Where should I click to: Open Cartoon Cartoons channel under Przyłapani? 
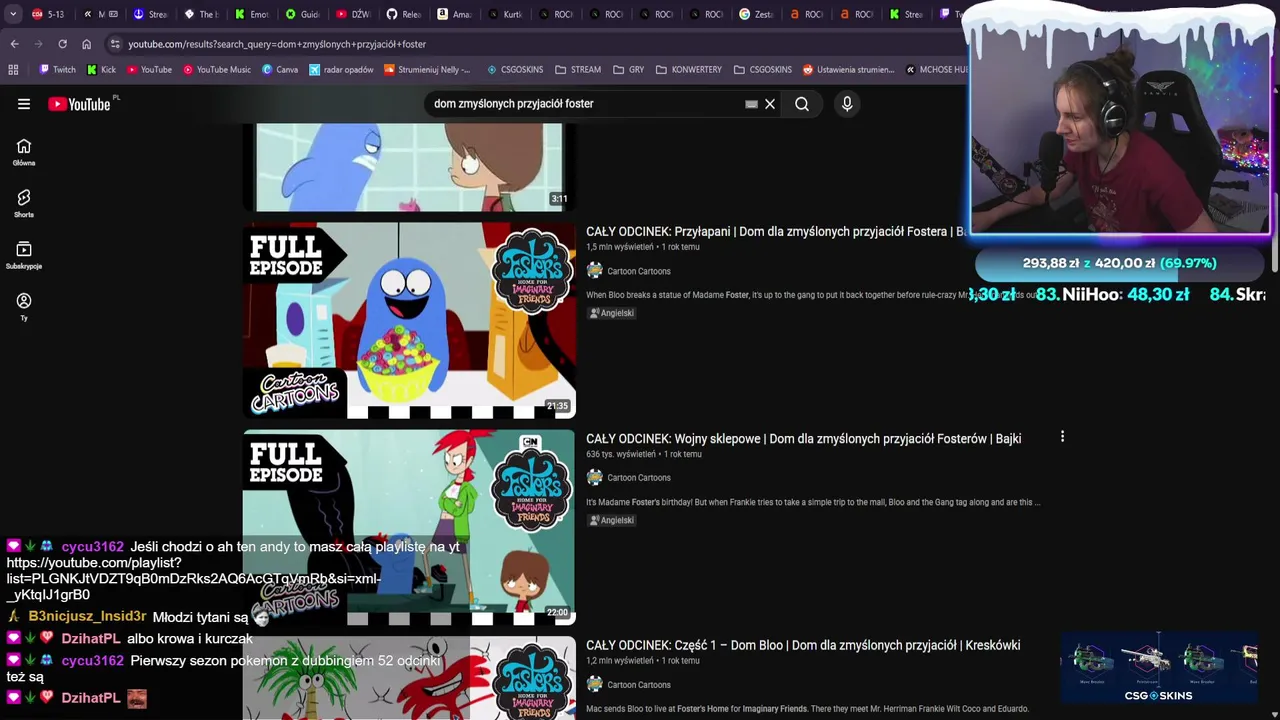tap(639, 271)
